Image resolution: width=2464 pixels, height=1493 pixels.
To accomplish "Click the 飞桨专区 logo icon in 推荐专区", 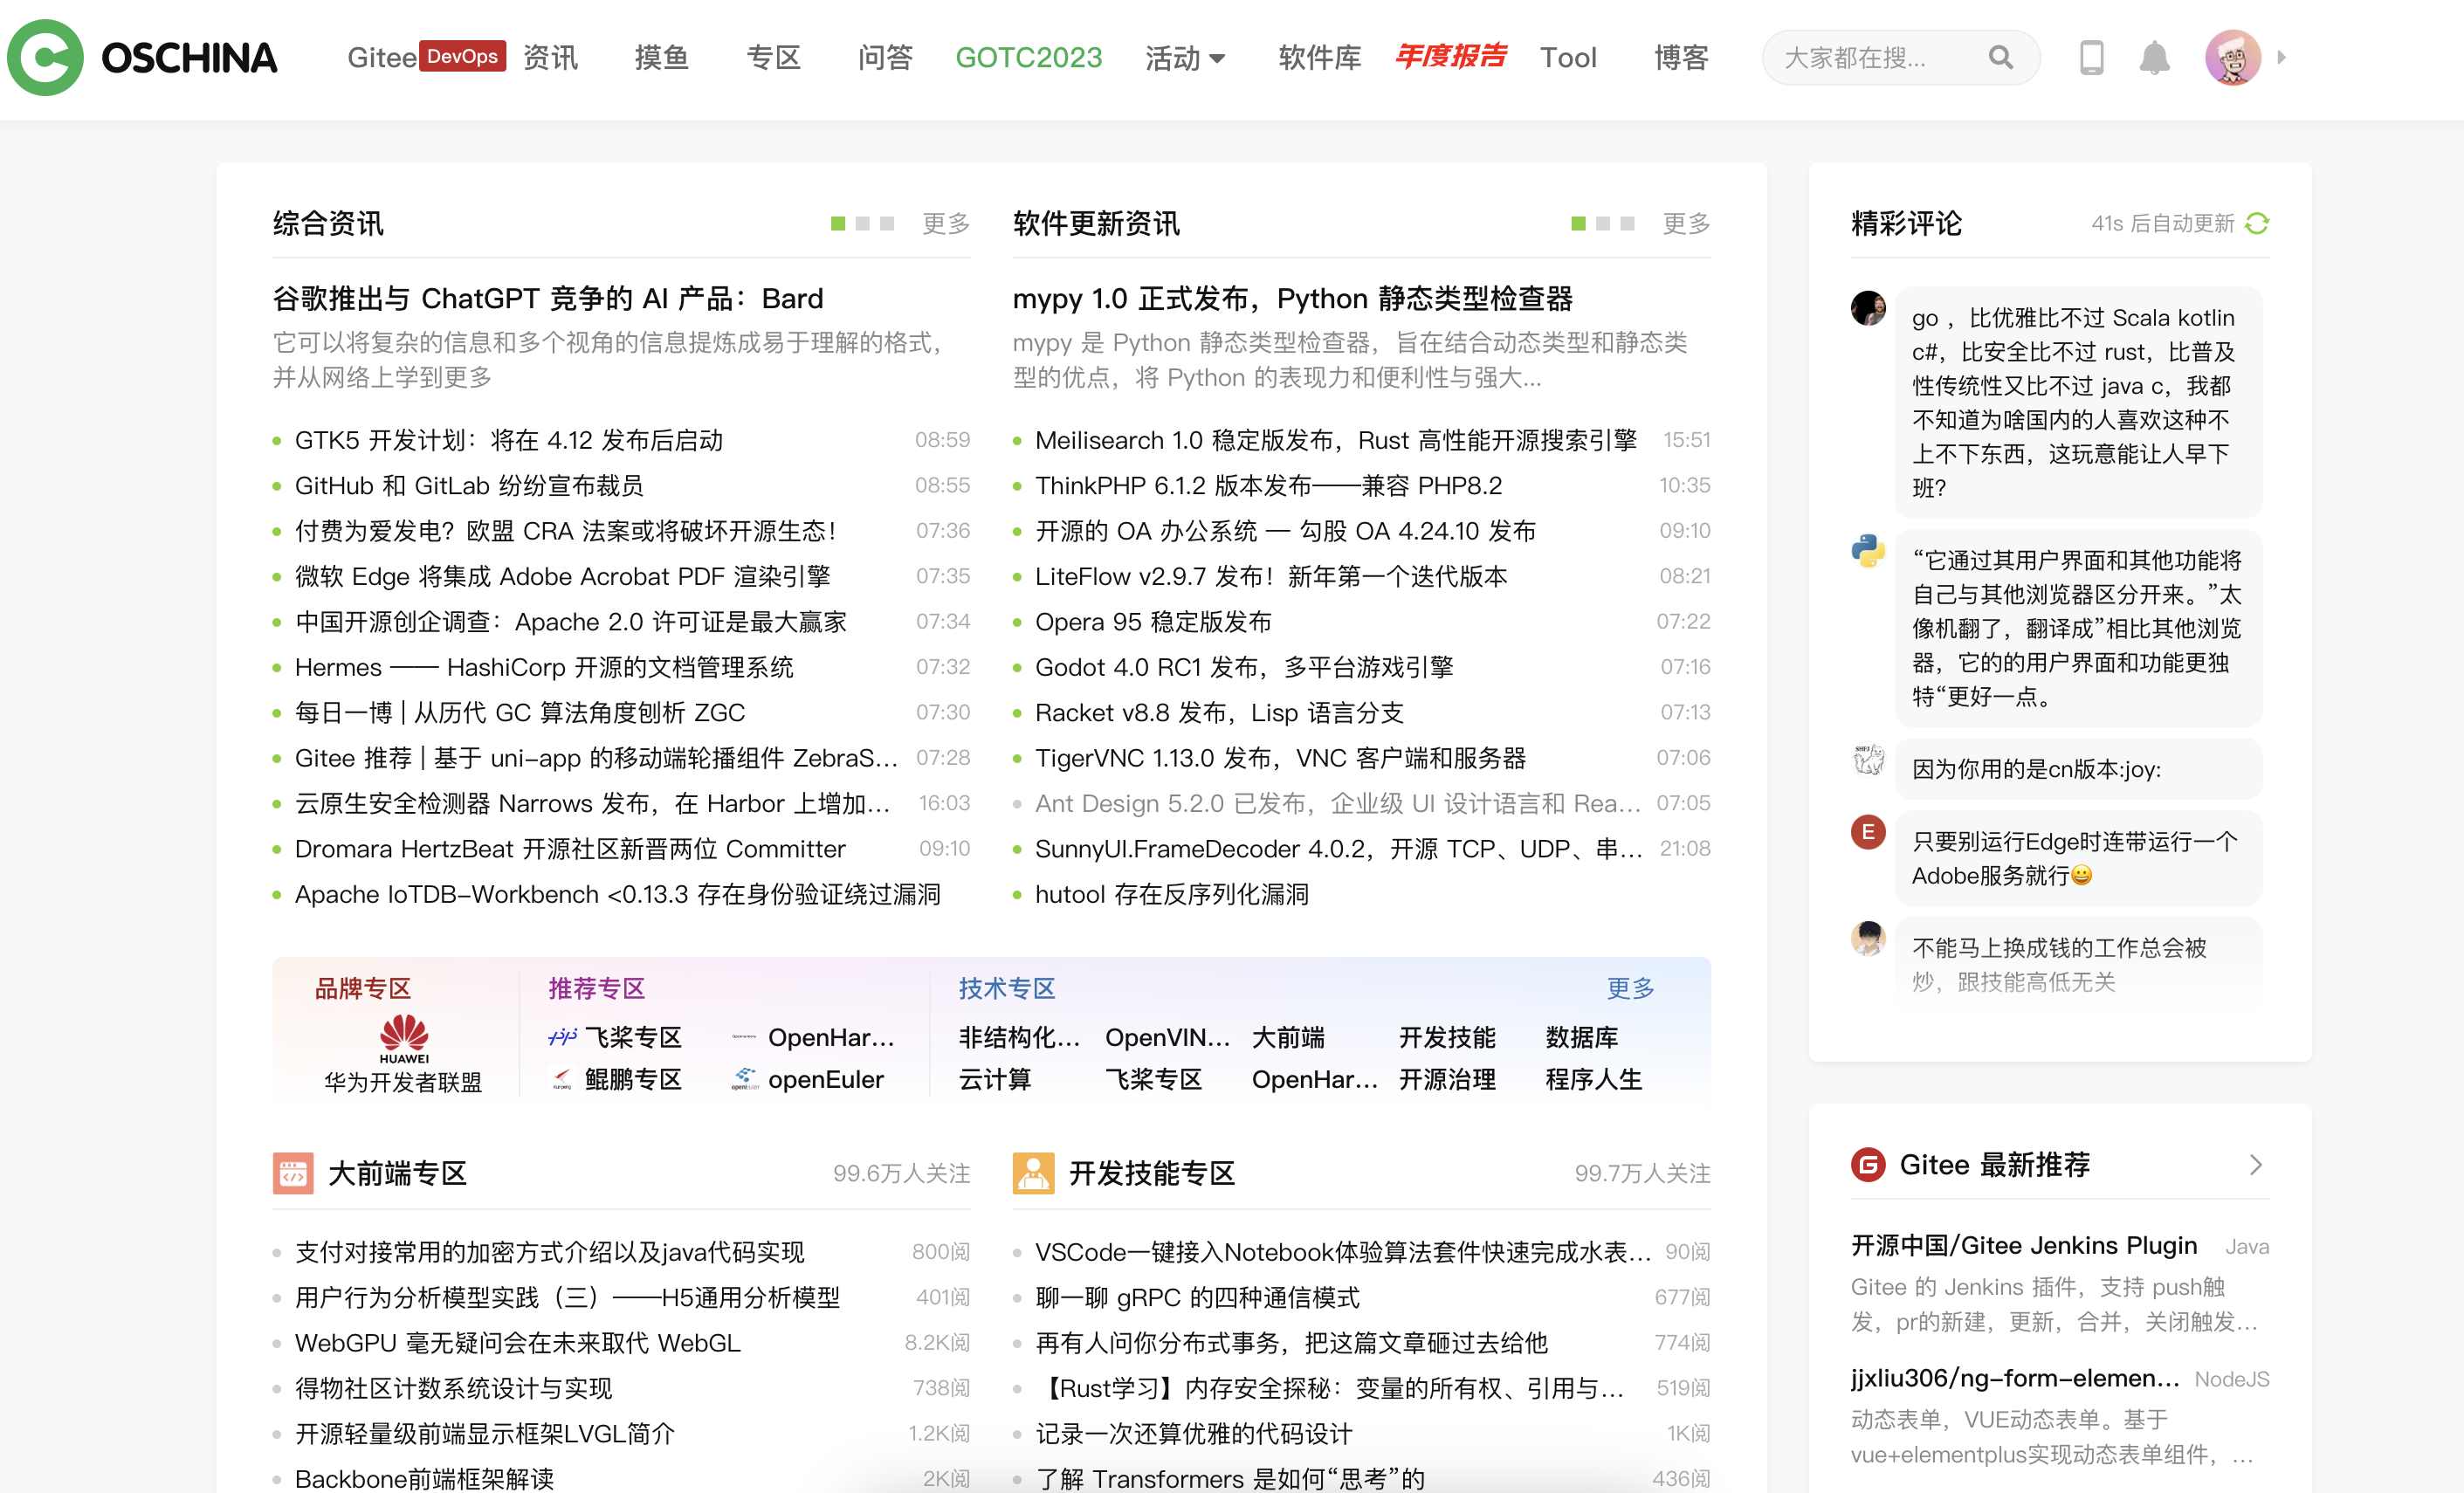I will click(x=562, y=1037).
